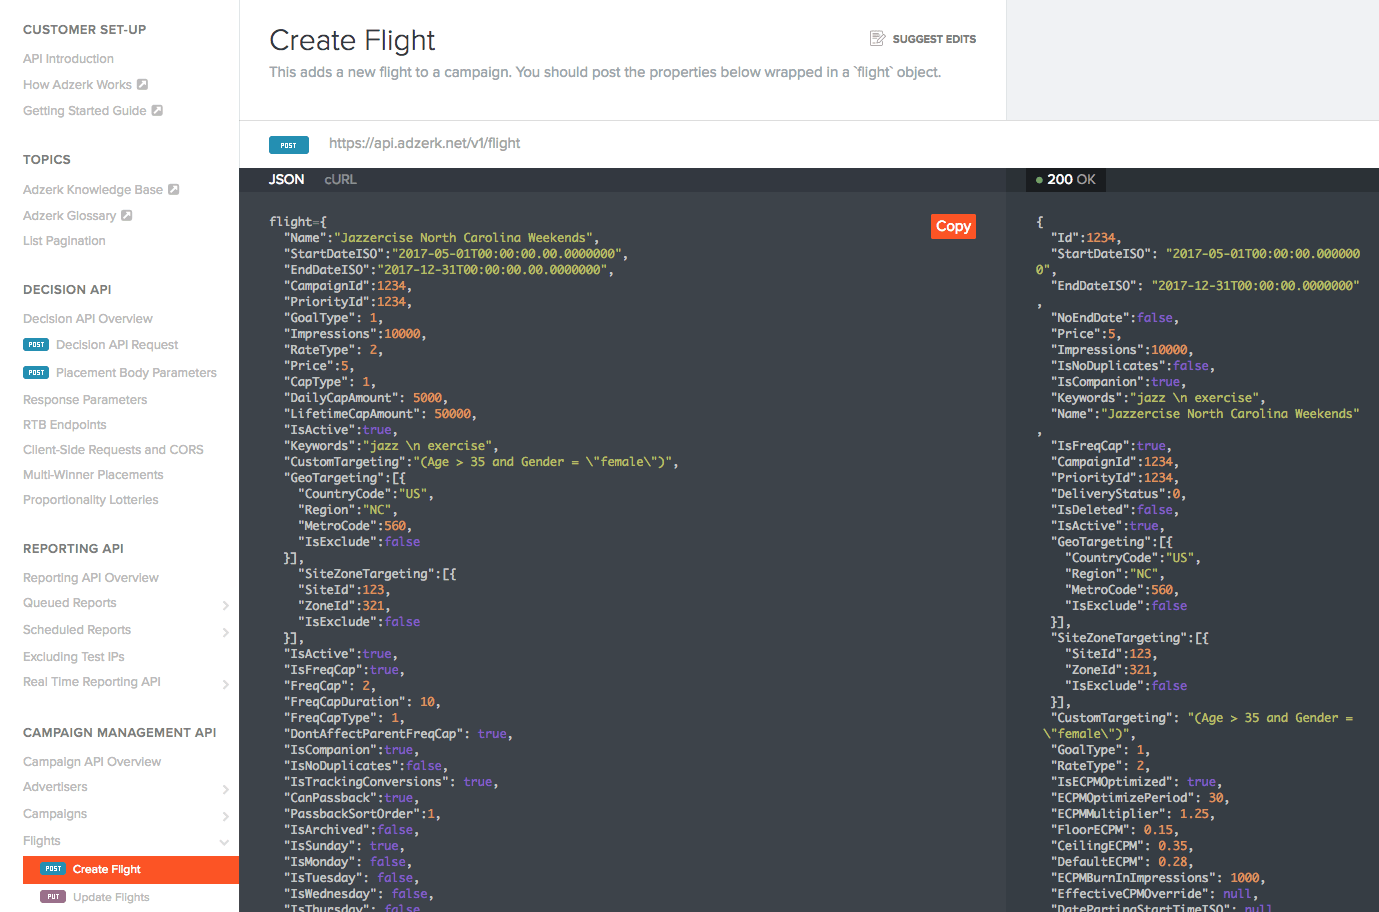The height and width of the screenshot is (912, 1379).
Task: Open the RTB Endpoints page
Action: pyautogui.click(x=65, y=425)
